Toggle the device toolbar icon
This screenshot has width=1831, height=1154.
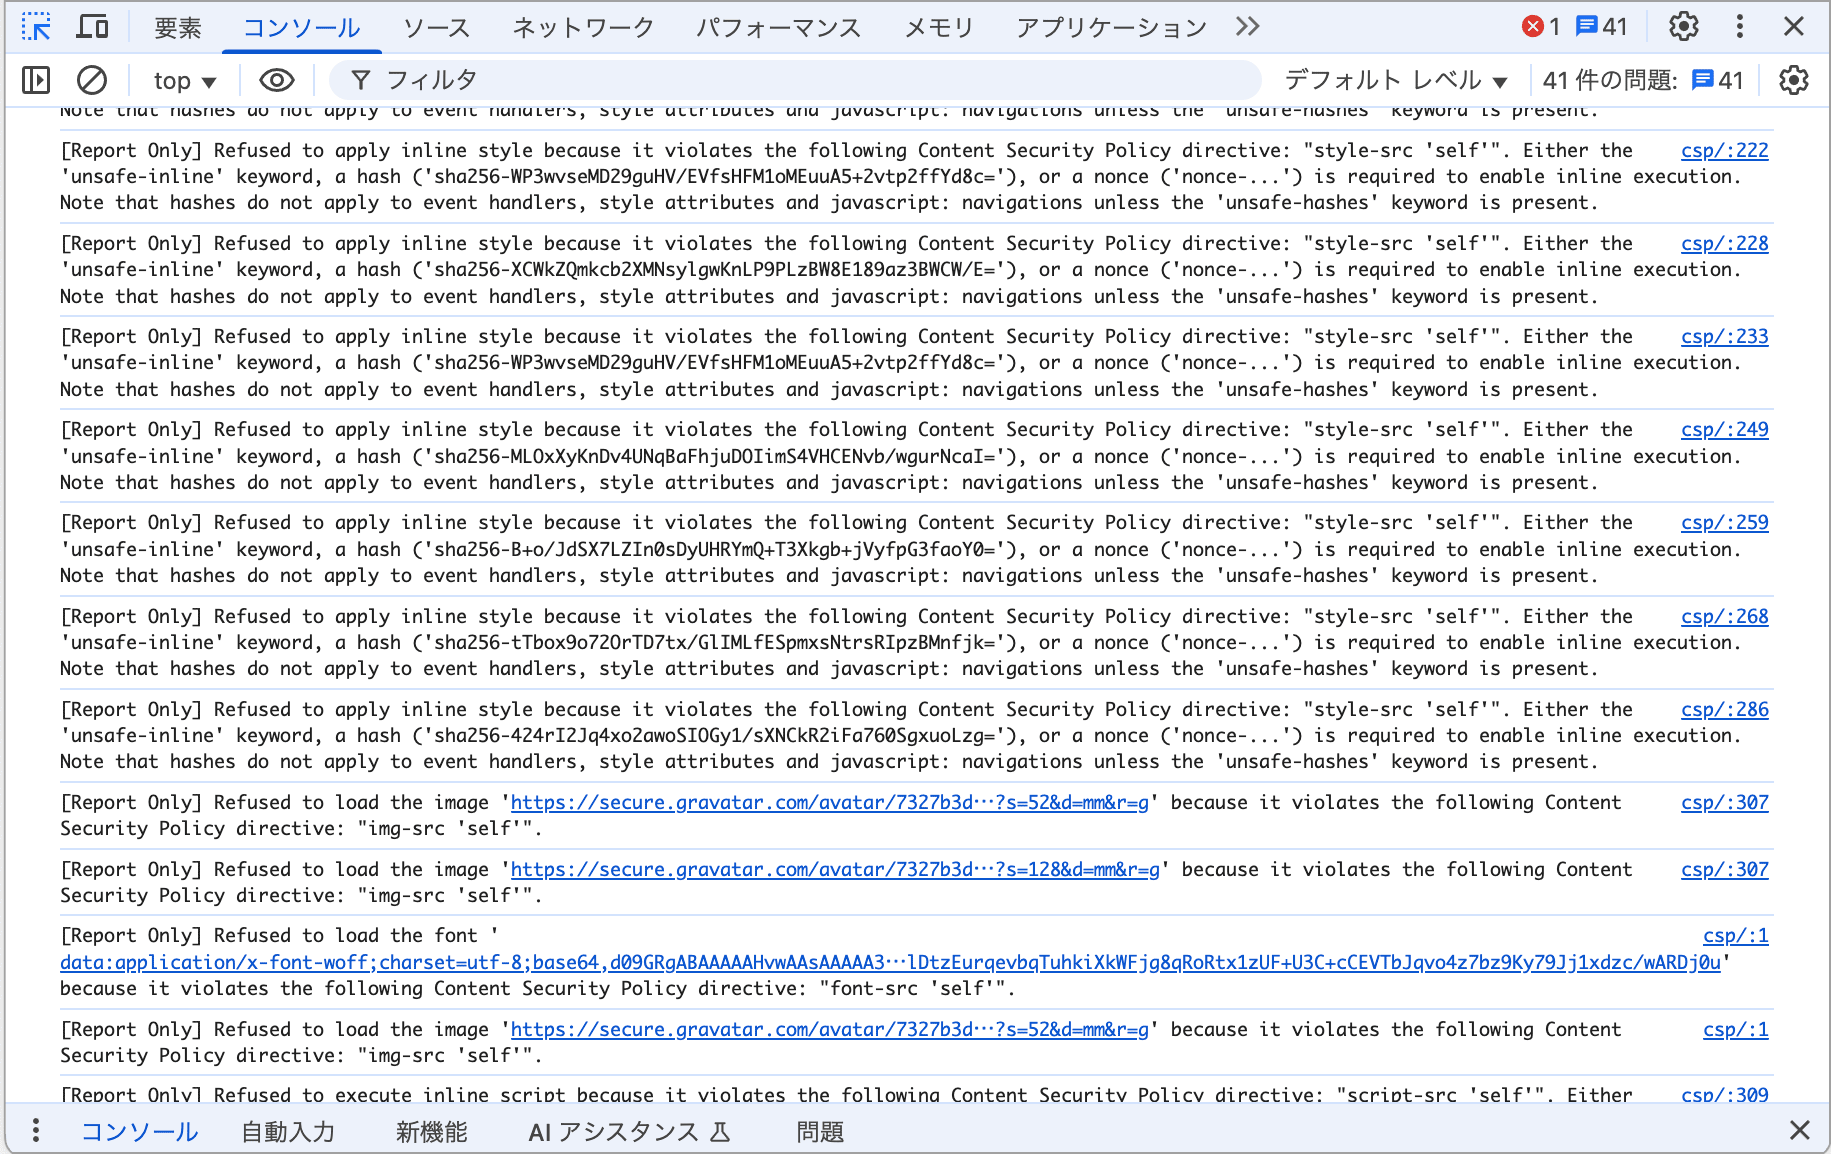(x=93, y=27)
